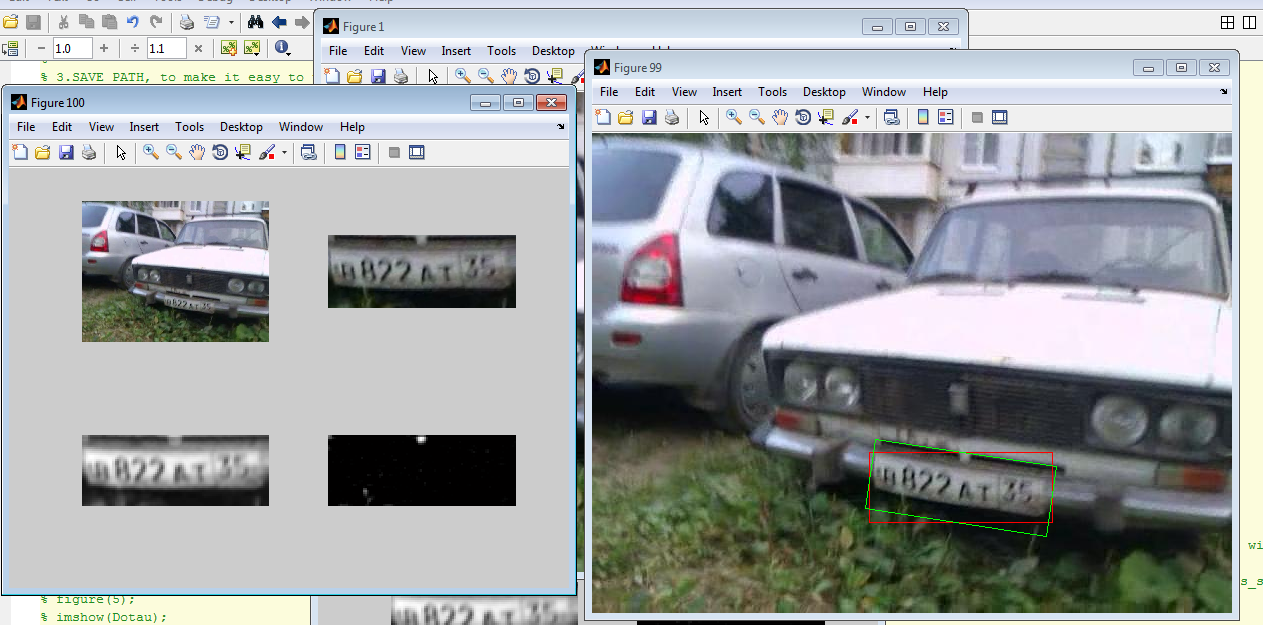
Task: Save figure icon in Figure 99
Action: click(649, 117)
